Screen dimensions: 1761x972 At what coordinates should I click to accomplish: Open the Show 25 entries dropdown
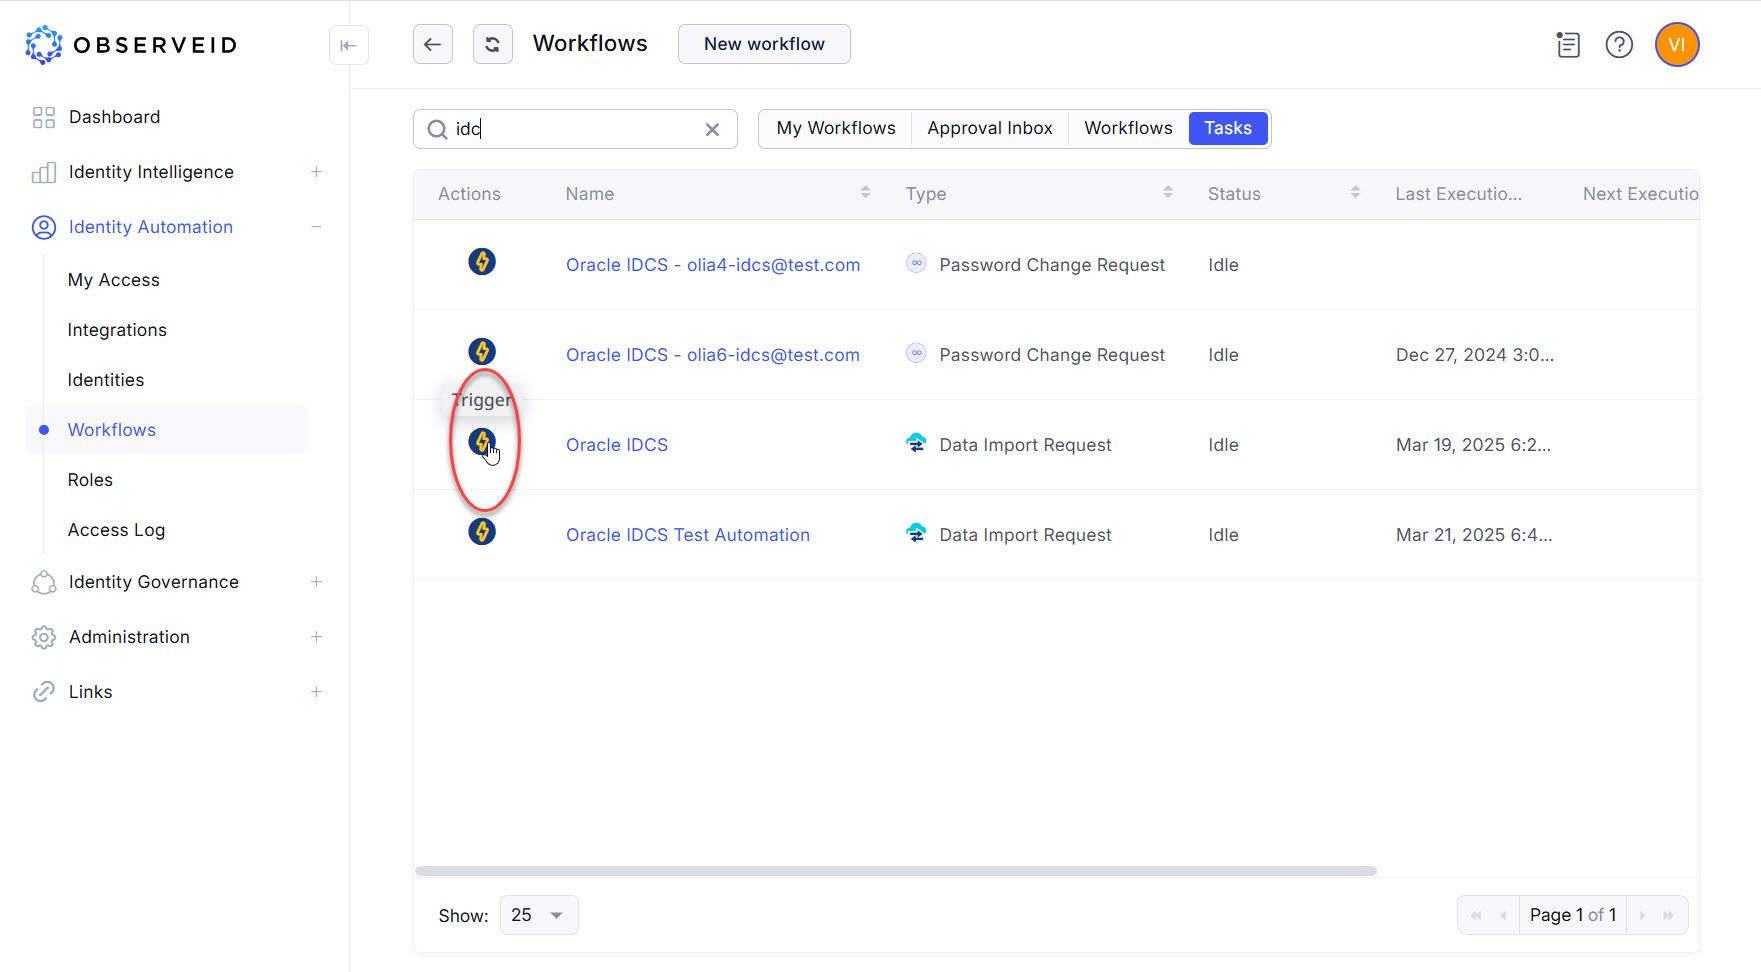click(538, 914)
